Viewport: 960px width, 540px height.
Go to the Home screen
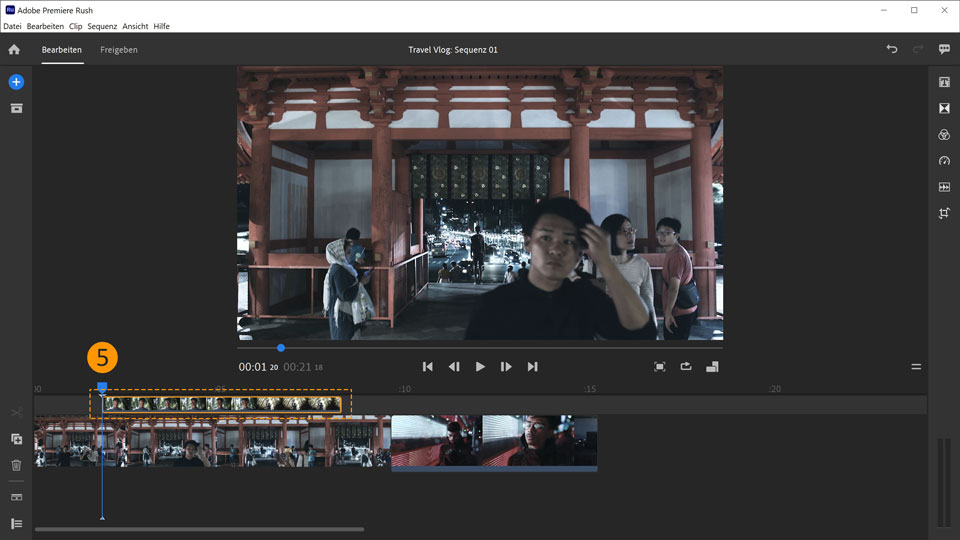click(14, 50)
